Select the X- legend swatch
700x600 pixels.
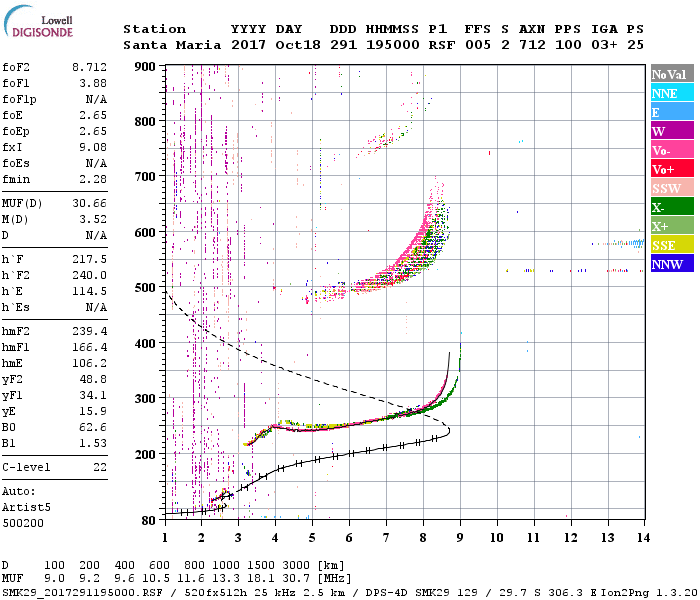coord(672,207)
